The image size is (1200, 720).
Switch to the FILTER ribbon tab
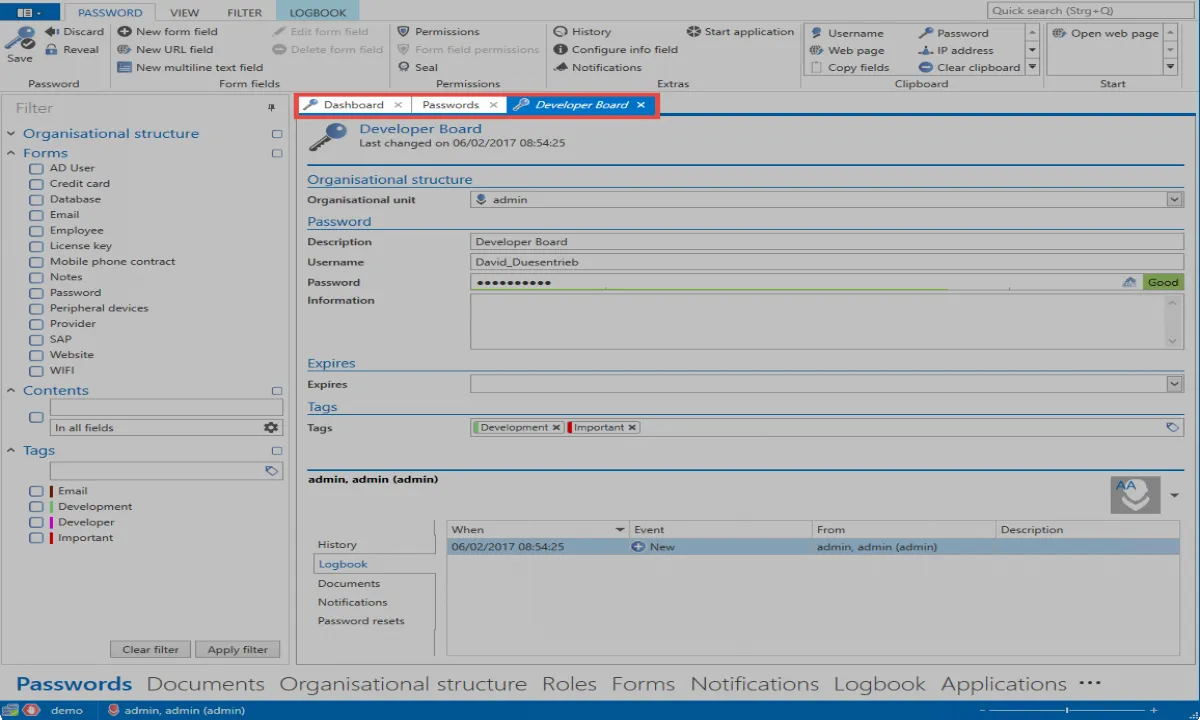pos(244,13)
